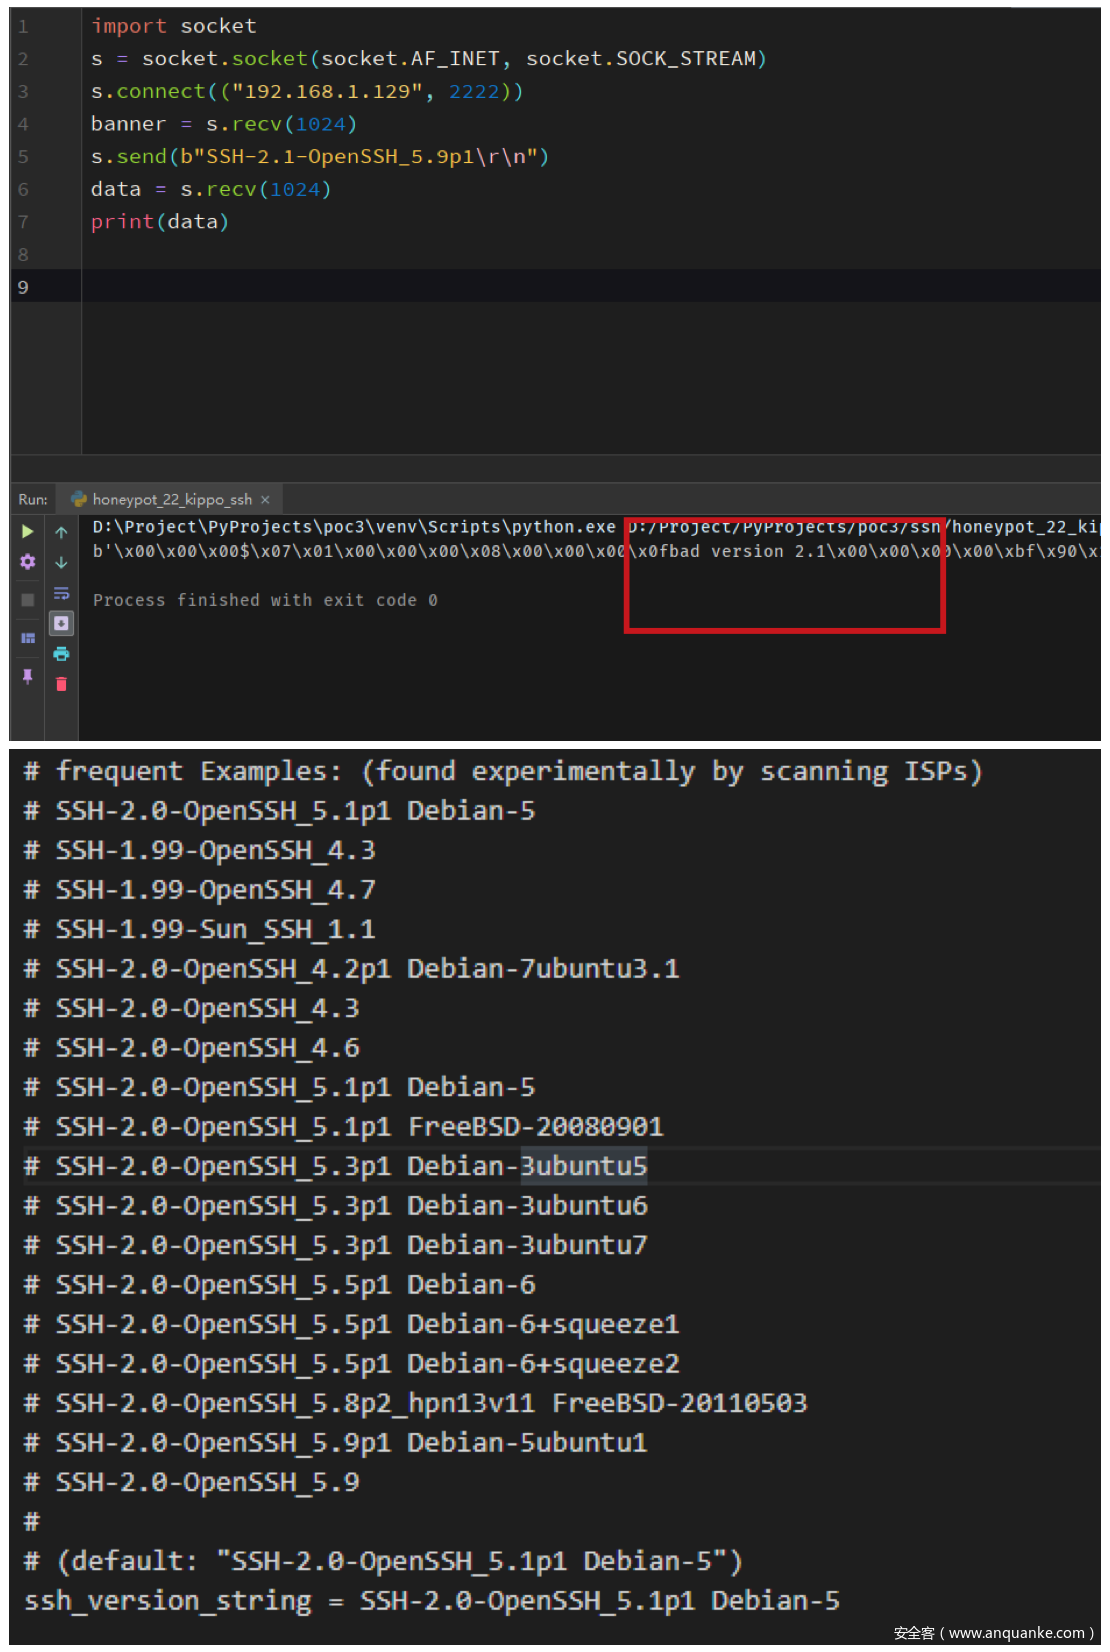Toggle soft-wrap in Run console
This screenshot has height=1652, width=1110.
(x=61, y=593)
